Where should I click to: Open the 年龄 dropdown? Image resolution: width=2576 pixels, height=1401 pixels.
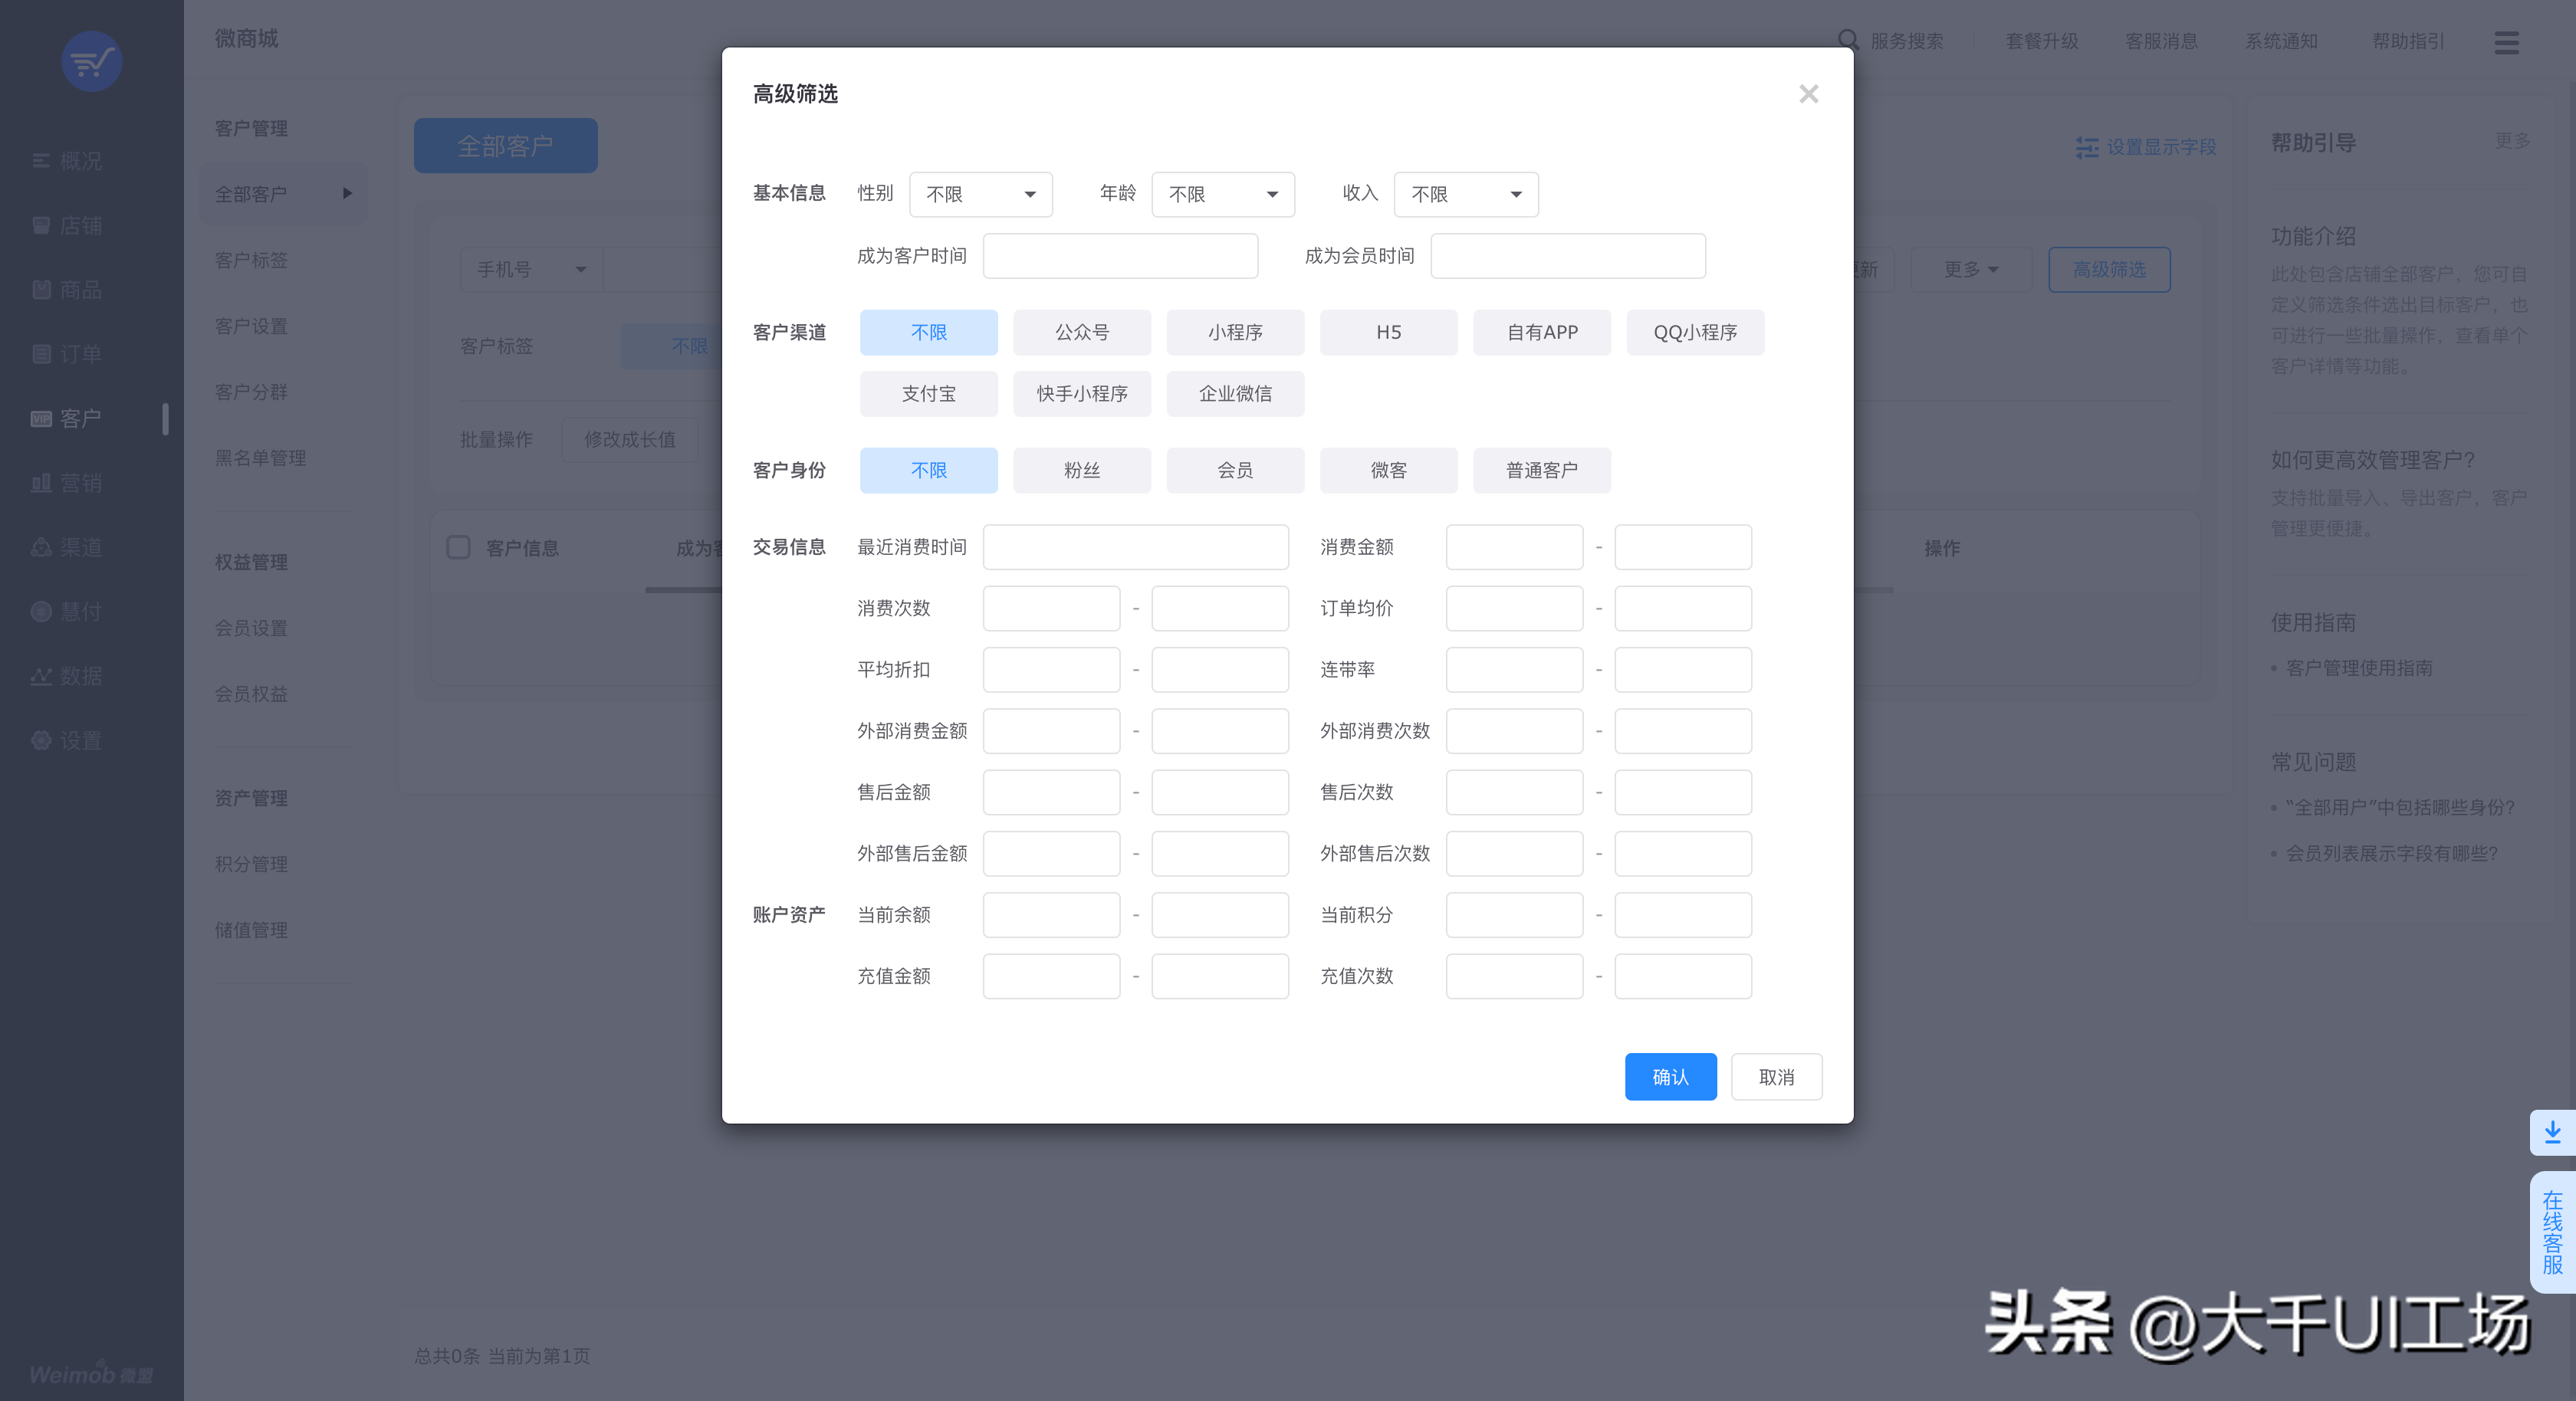coord(1222,194)
